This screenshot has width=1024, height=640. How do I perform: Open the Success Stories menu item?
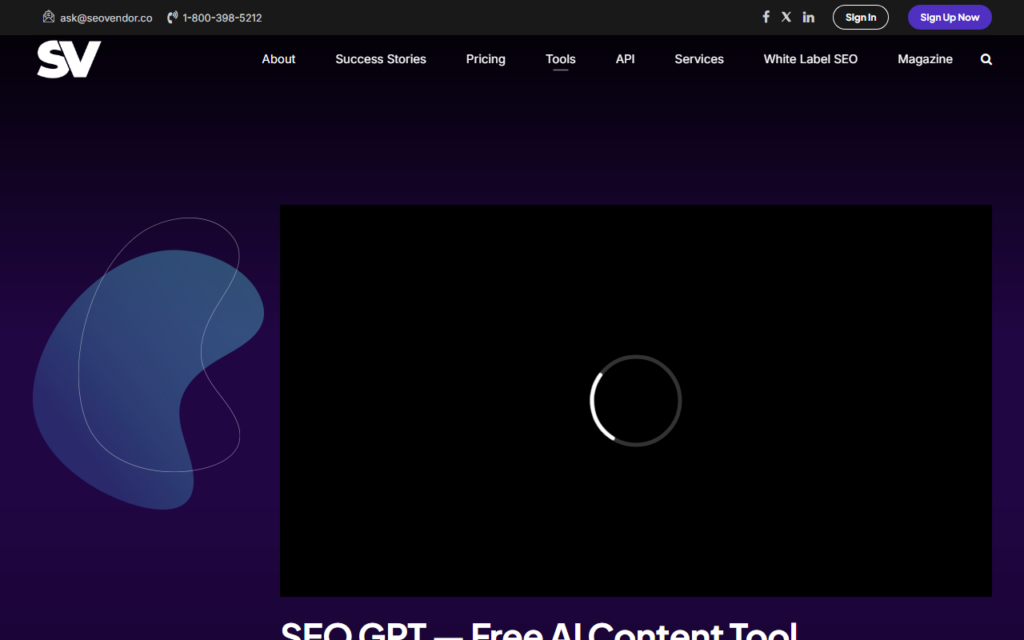[x=381, y=59]
